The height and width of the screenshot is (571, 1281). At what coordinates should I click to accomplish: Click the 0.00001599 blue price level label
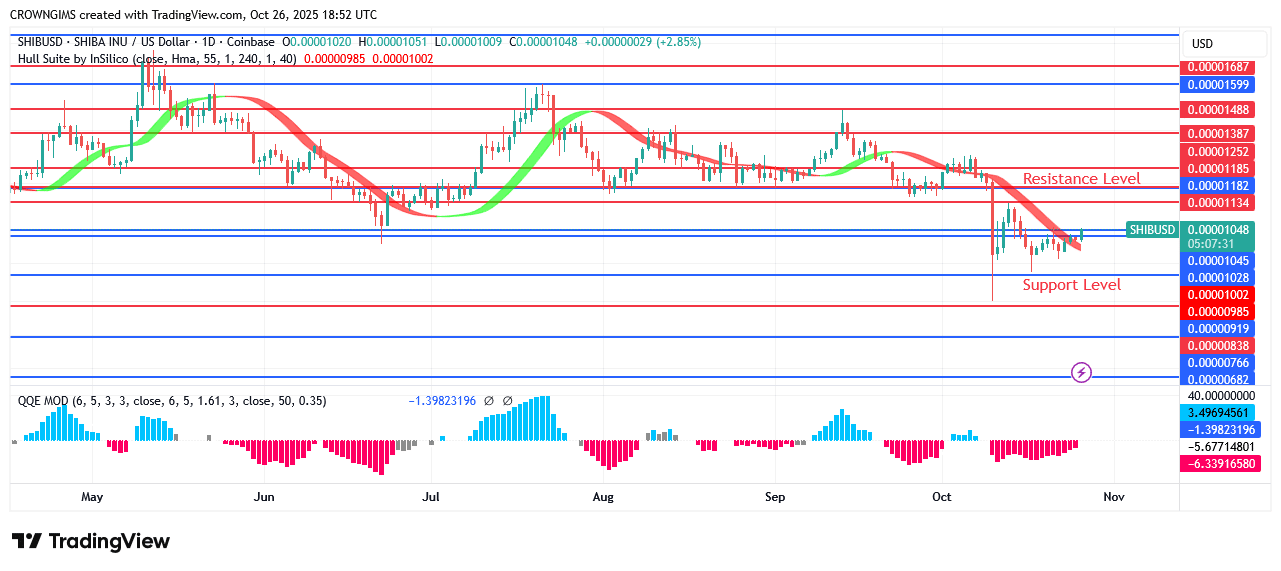click(1216, 84)
